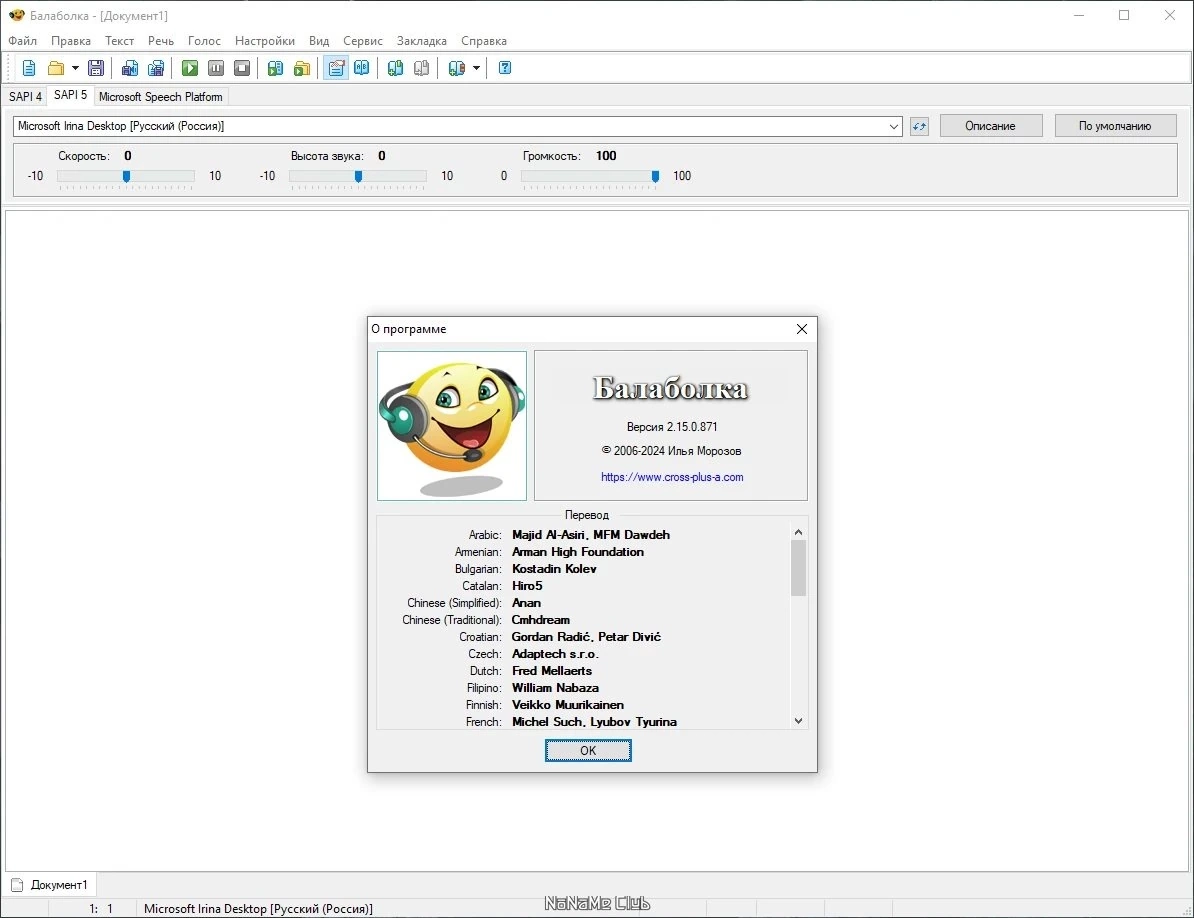
Task: Click the refresh voice icon beside dropdown
Action: click(920, 126)
